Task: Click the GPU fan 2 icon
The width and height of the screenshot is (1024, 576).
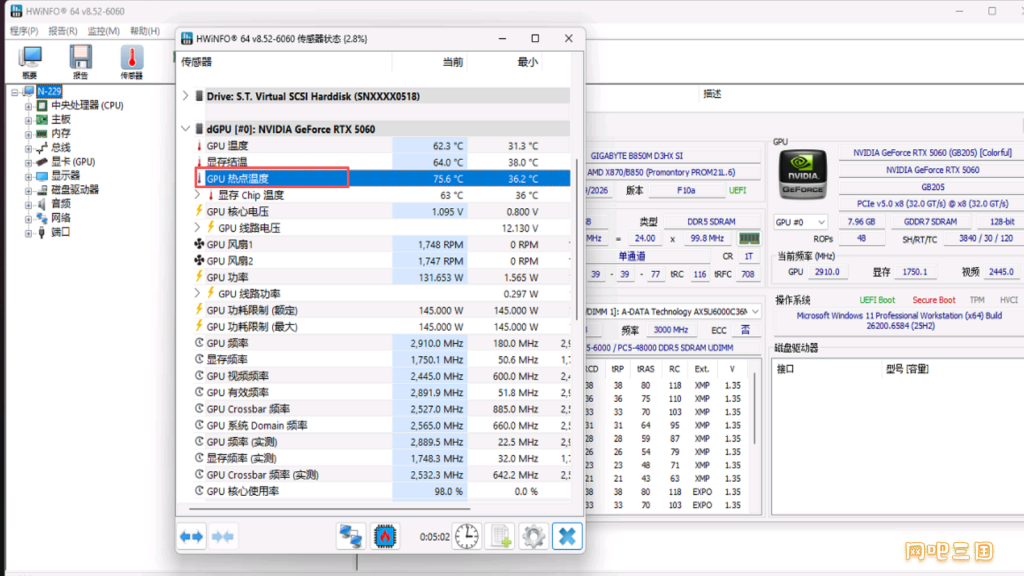Action: pos(199,261)
